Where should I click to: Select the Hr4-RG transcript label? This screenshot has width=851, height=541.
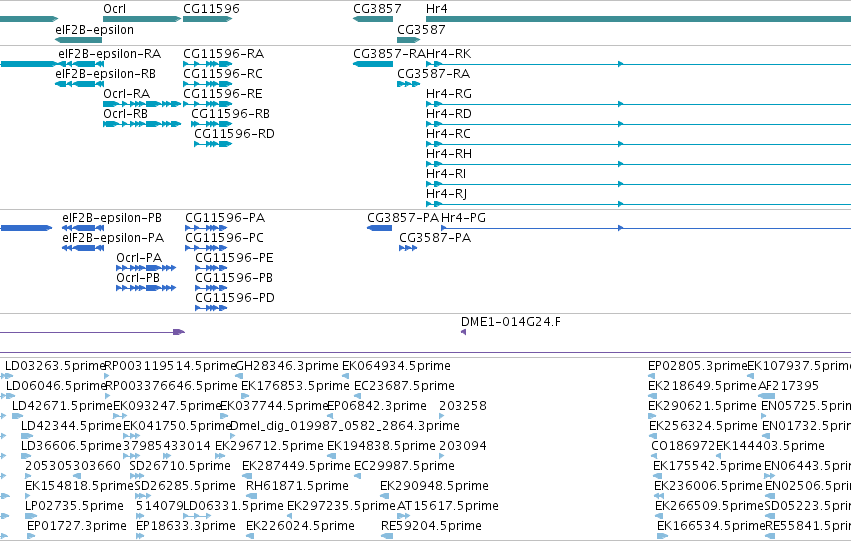449,94
